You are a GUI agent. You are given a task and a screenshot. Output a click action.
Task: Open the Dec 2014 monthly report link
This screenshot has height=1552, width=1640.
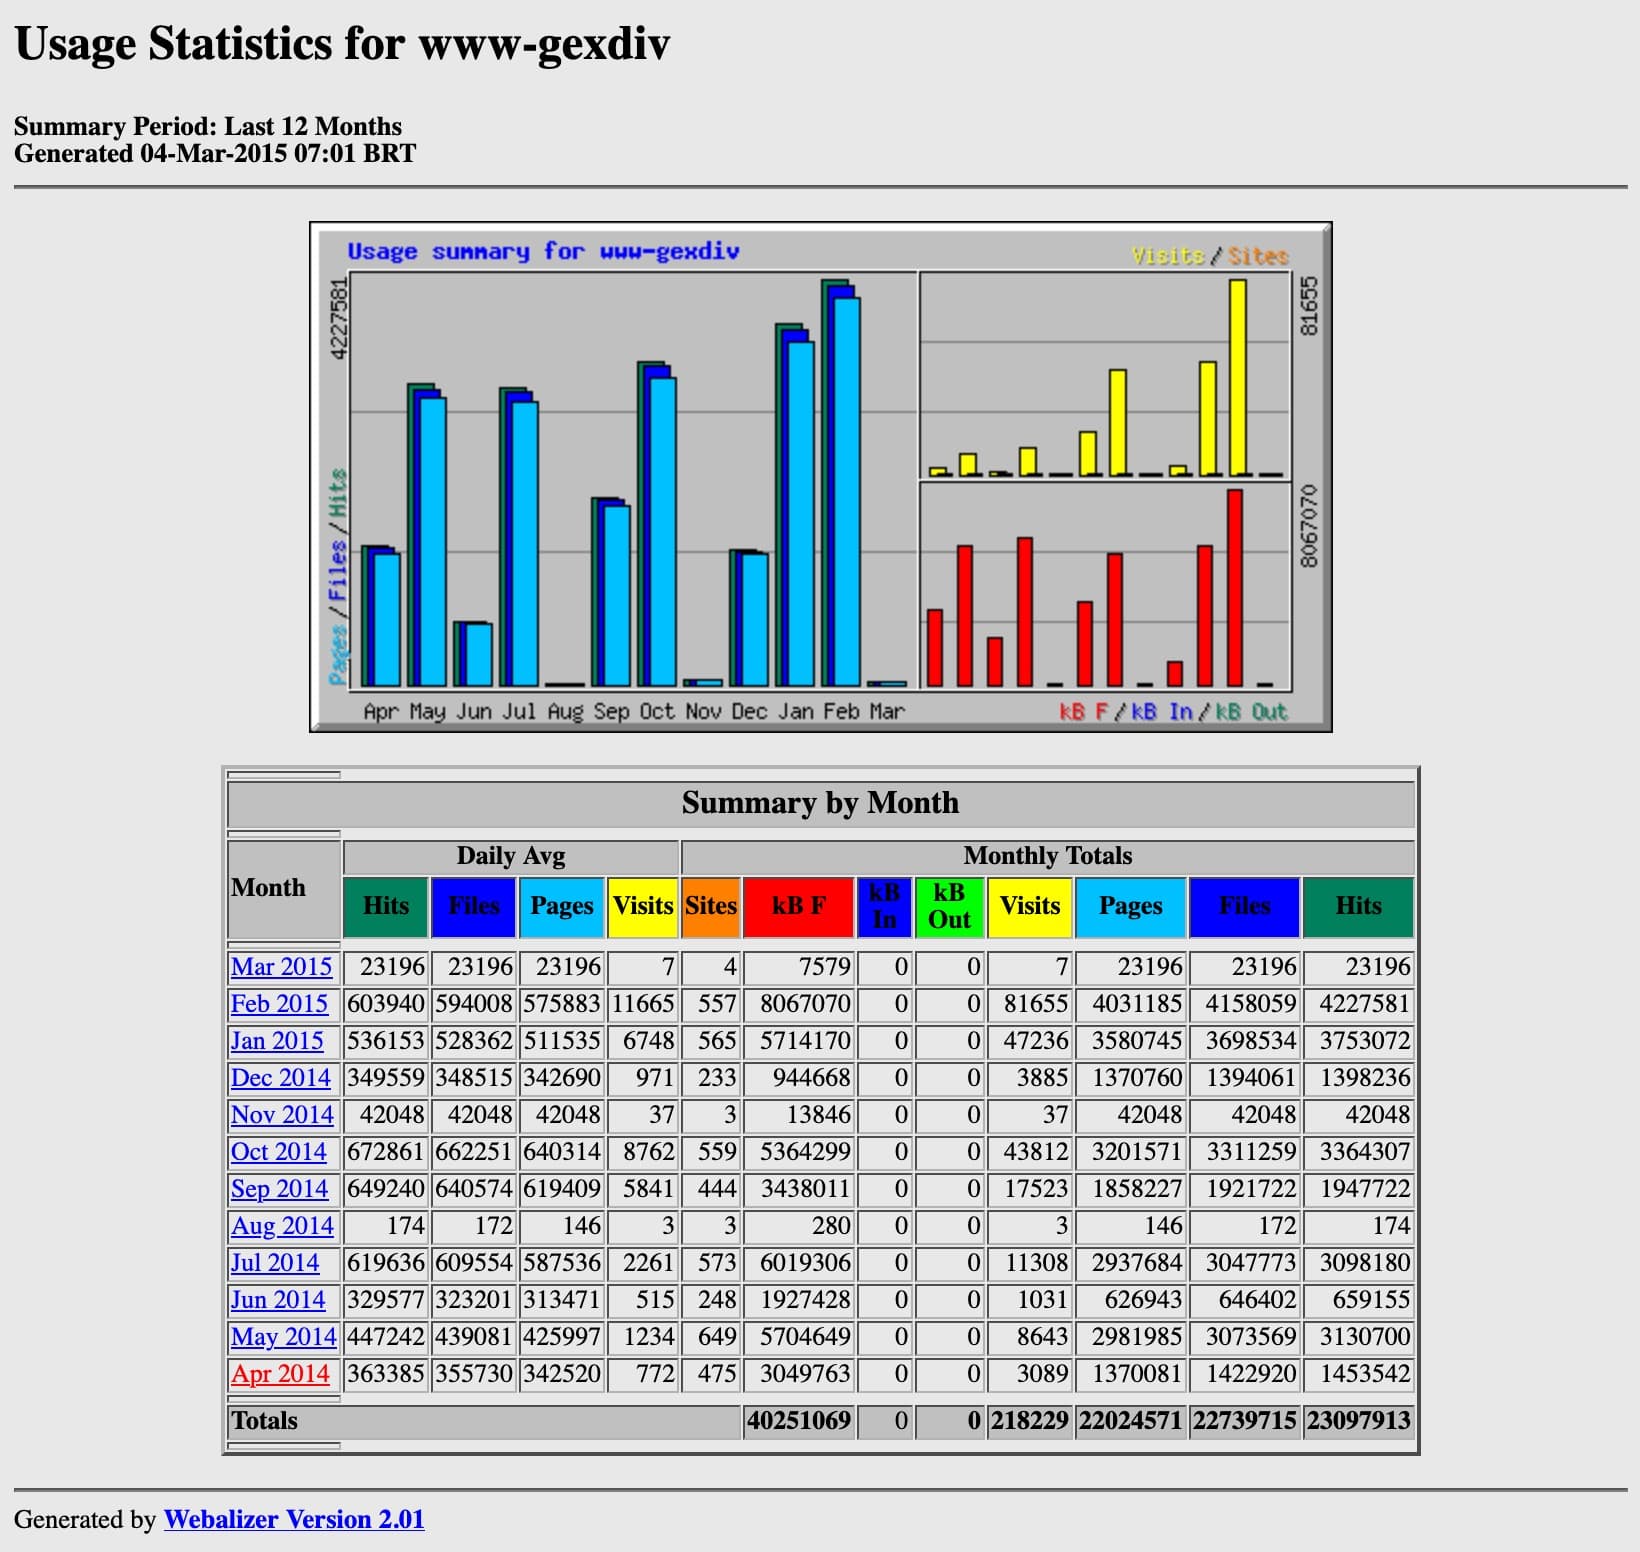tap(280, 1078)
